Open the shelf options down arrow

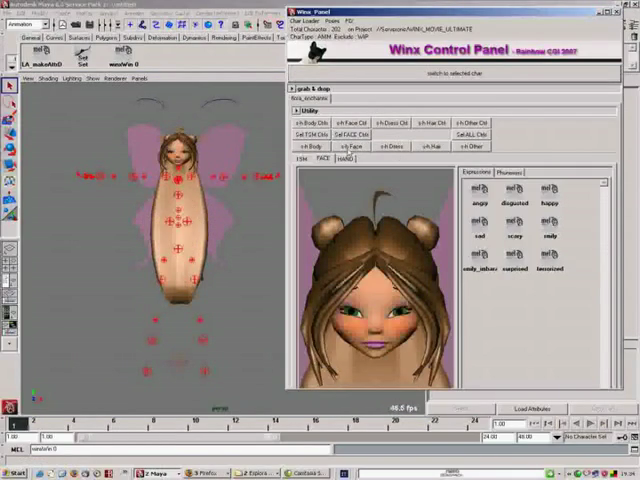click(x=12, y=67)
